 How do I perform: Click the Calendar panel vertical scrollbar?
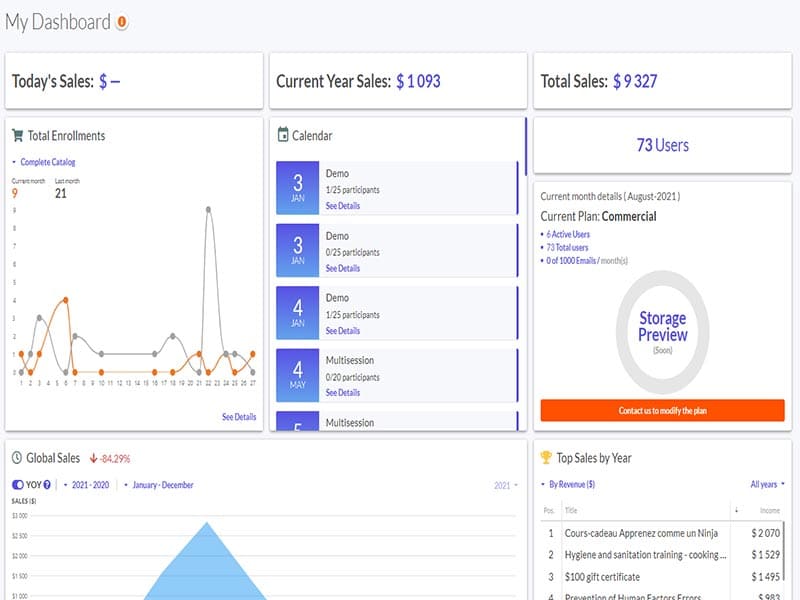coord(526,147)
